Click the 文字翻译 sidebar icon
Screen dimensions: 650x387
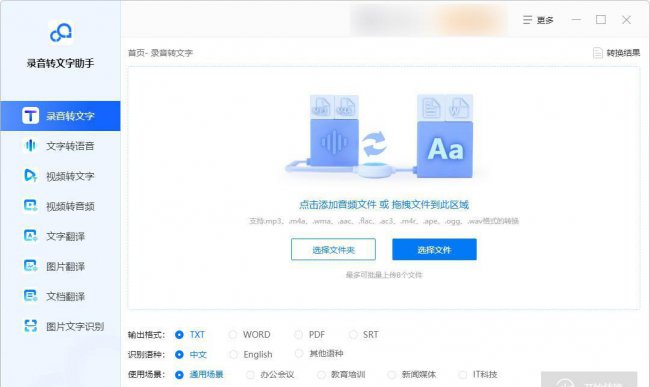point(30,235)
